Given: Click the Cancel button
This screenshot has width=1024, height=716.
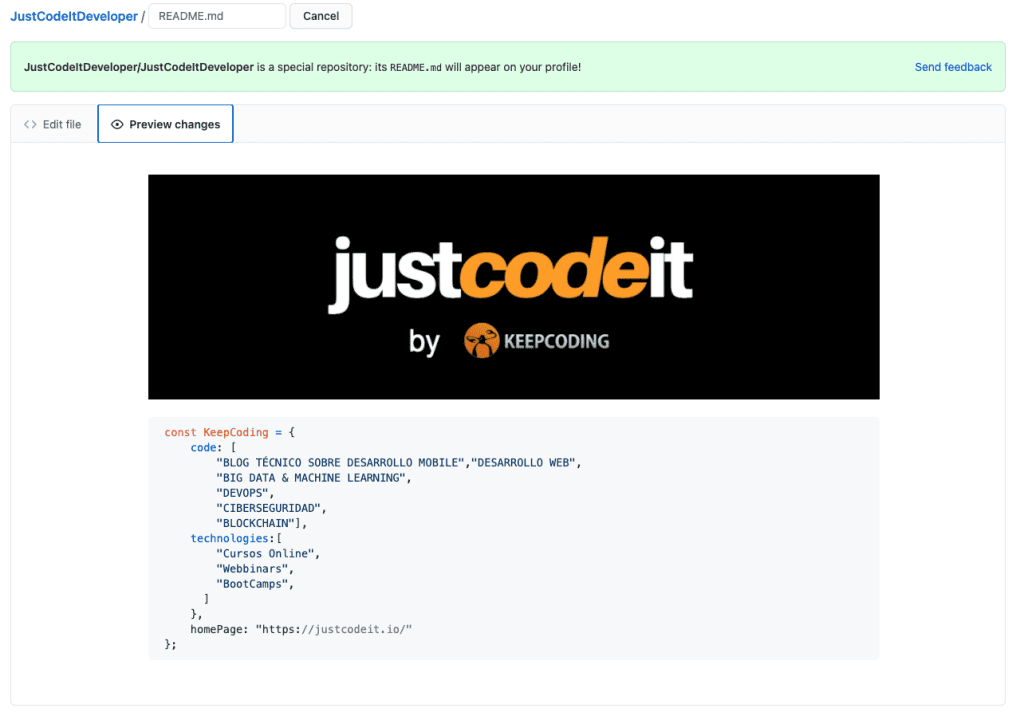Looking at the screenshot, I should point(320,16).
